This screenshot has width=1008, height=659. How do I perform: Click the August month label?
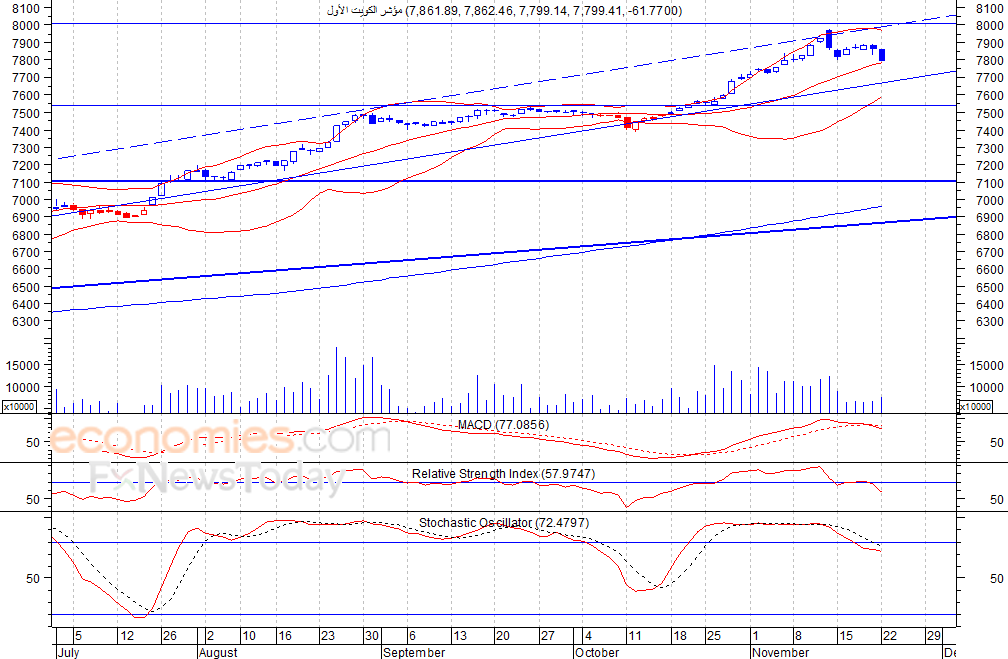[x=218, y=653]
